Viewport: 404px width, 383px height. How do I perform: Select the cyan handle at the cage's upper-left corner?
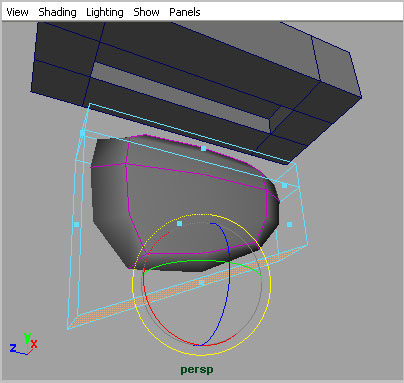(x=82, y=133)
